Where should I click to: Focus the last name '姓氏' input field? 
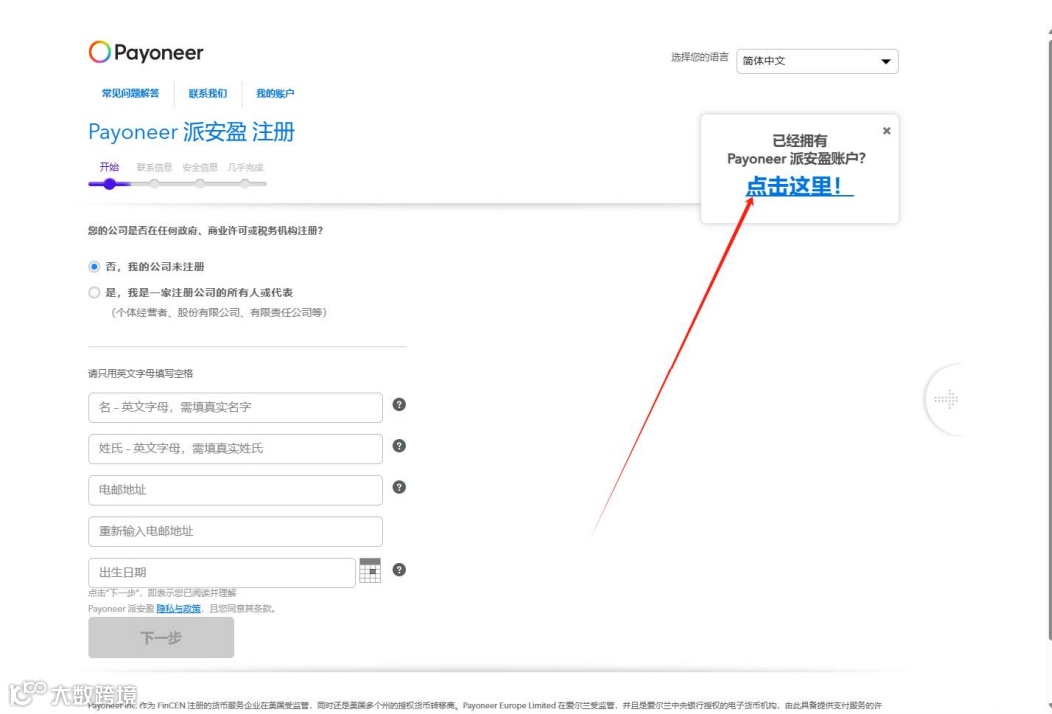pyautogui.click(x=235, y=449)
